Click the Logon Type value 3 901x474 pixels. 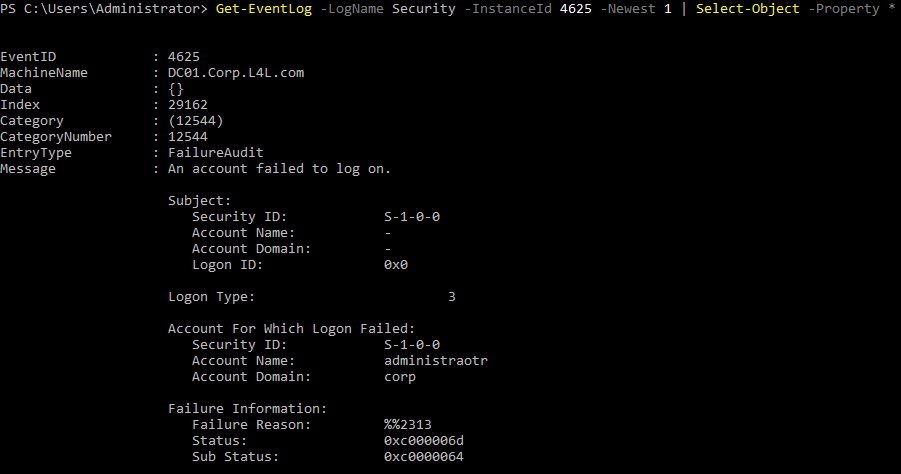tap(452, 297)
